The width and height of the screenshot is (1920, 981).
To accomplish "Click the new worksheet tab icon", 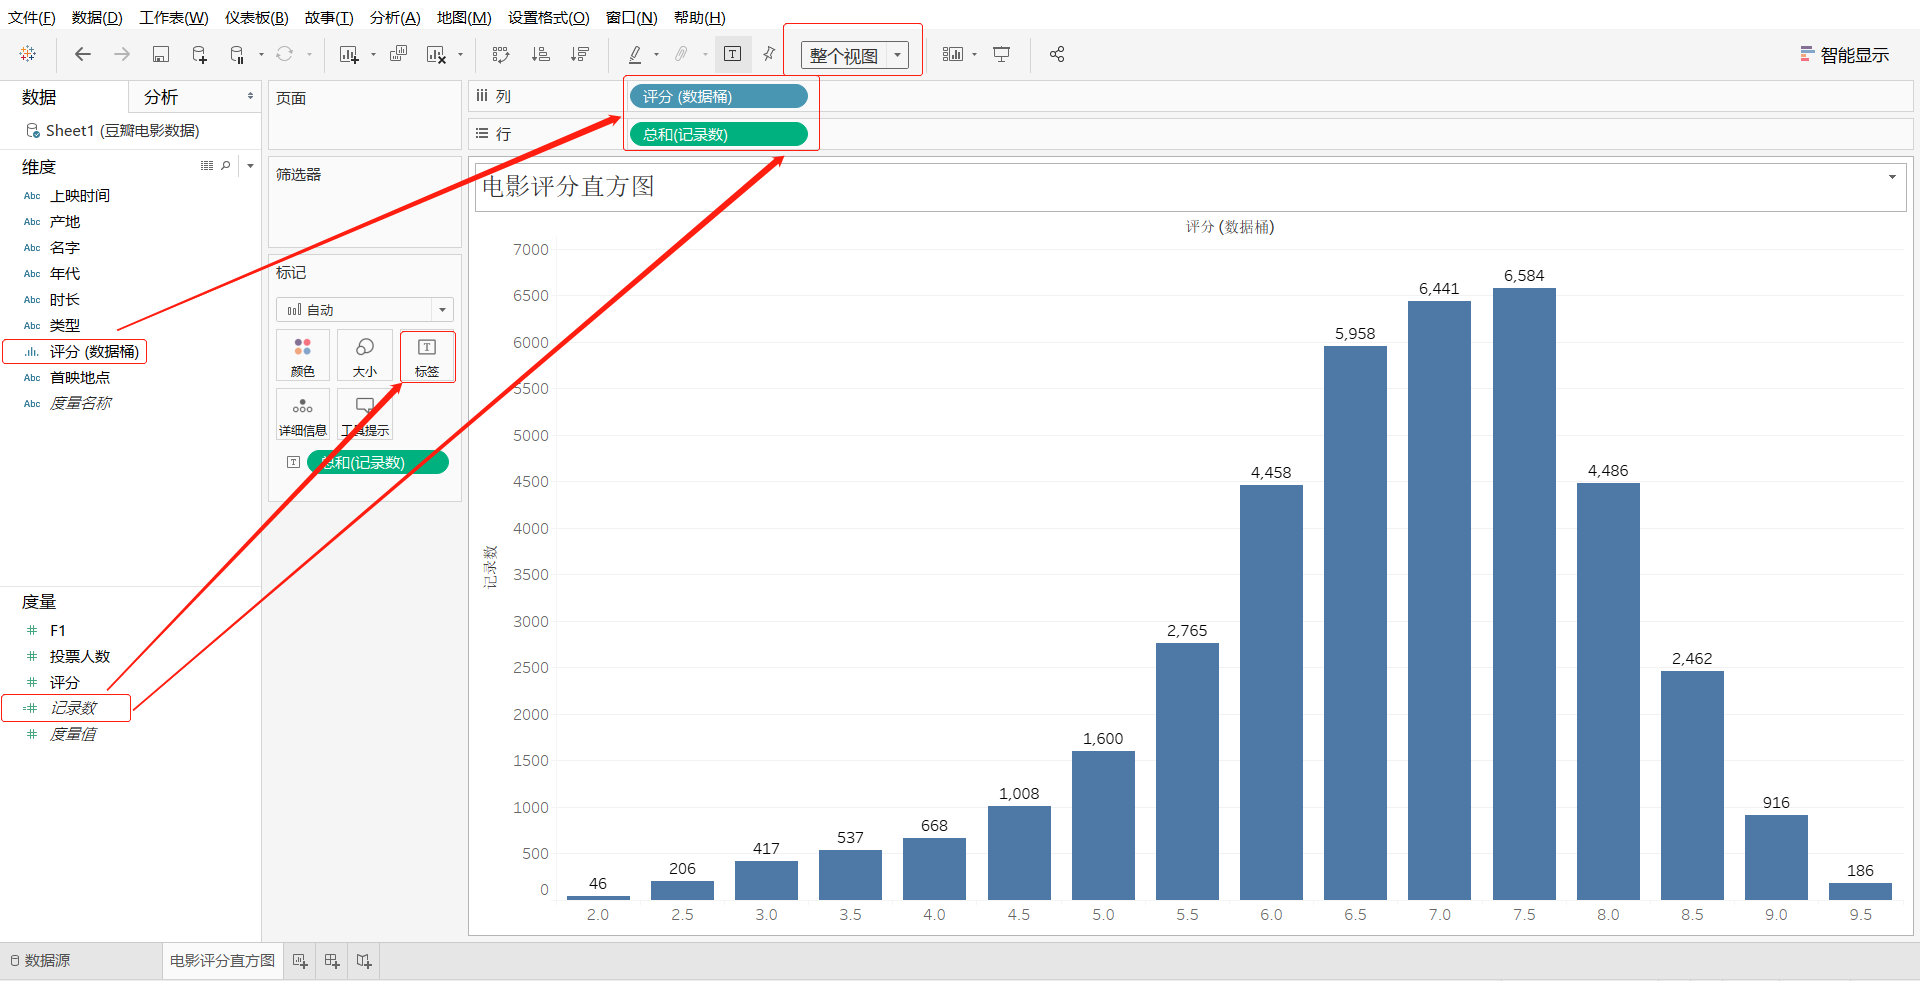I will coord(300,961).
